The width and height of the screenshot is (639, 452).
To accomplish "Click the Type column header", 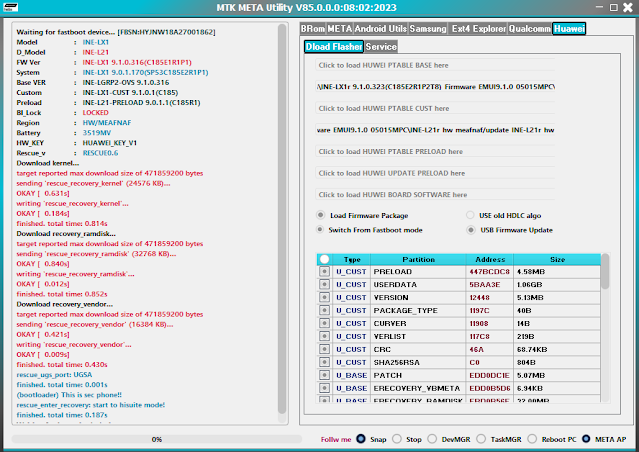I will point(352,259).
